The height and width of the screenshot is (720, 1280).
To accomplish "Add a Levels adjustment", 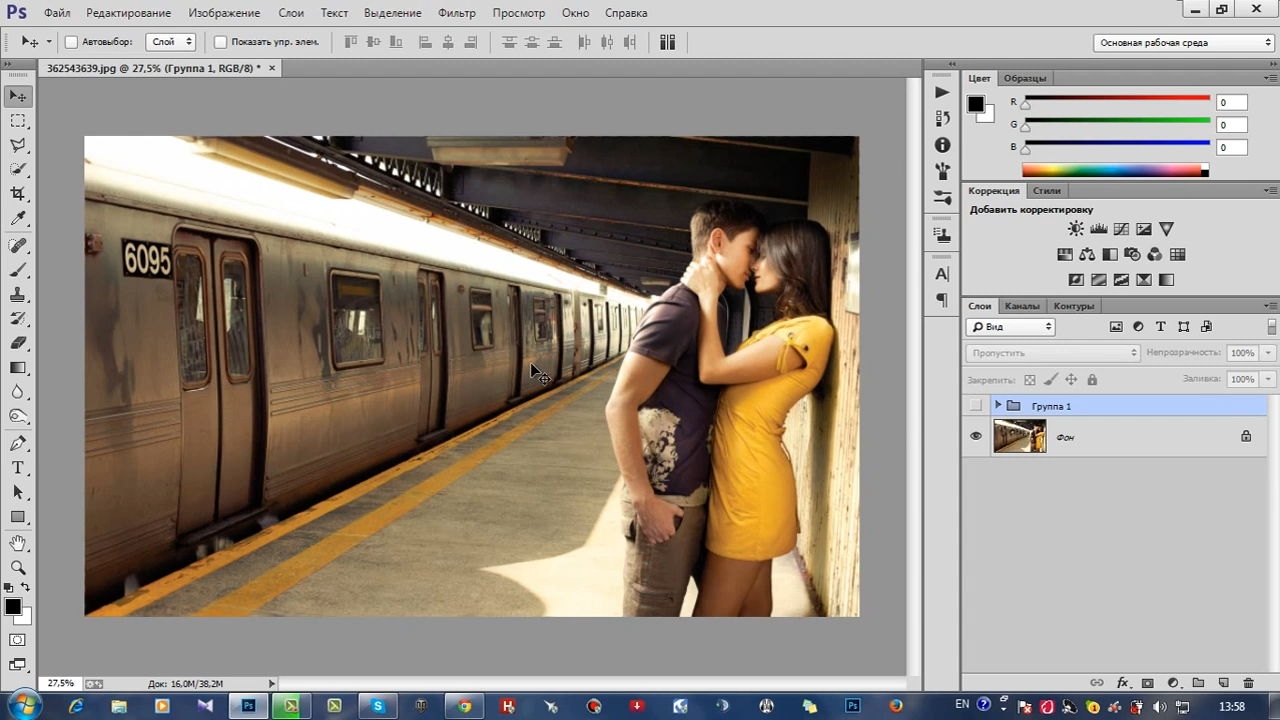I will (1099, 230).
